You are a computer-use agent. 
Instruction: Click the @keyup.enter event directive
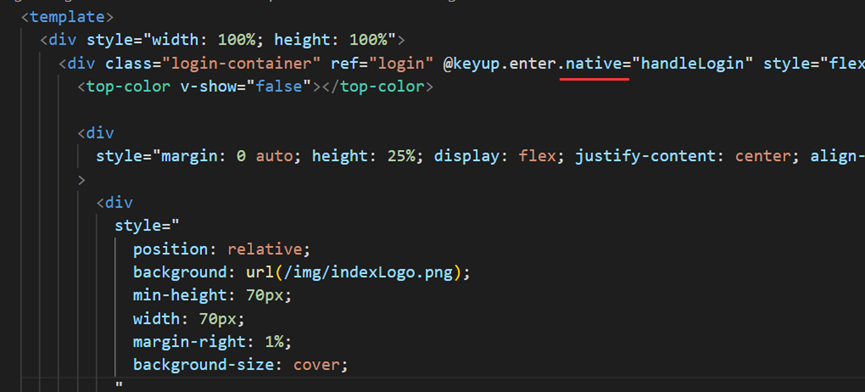[x=500, y=63]
